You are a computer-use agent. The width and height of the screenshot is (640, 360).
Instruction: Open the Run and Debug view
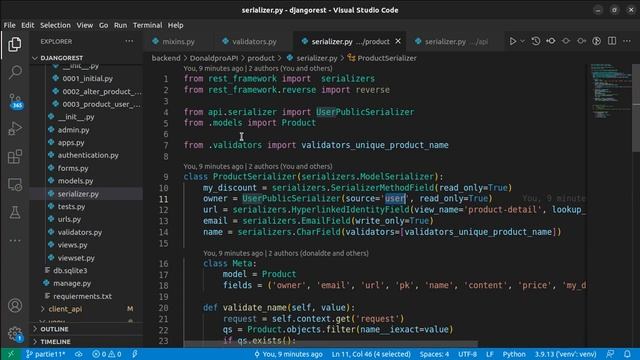[x=15, y=129]
